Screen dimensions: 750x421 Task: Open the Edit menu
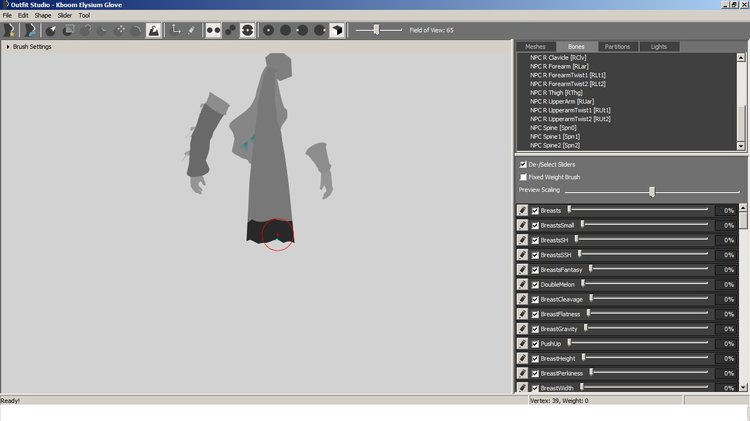(23, 15)
